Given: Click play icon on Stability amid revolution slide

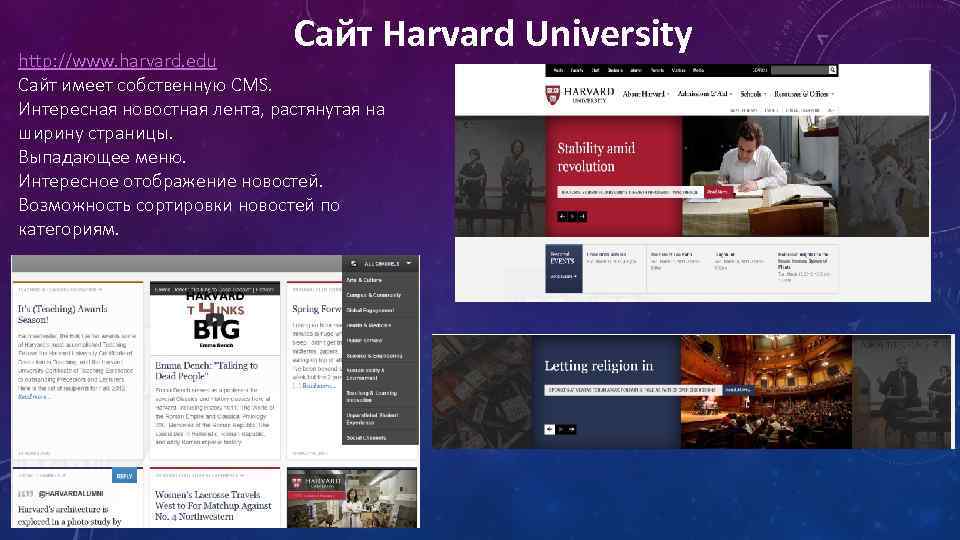Looking at the screenshot, I should (x=572, y=216).
